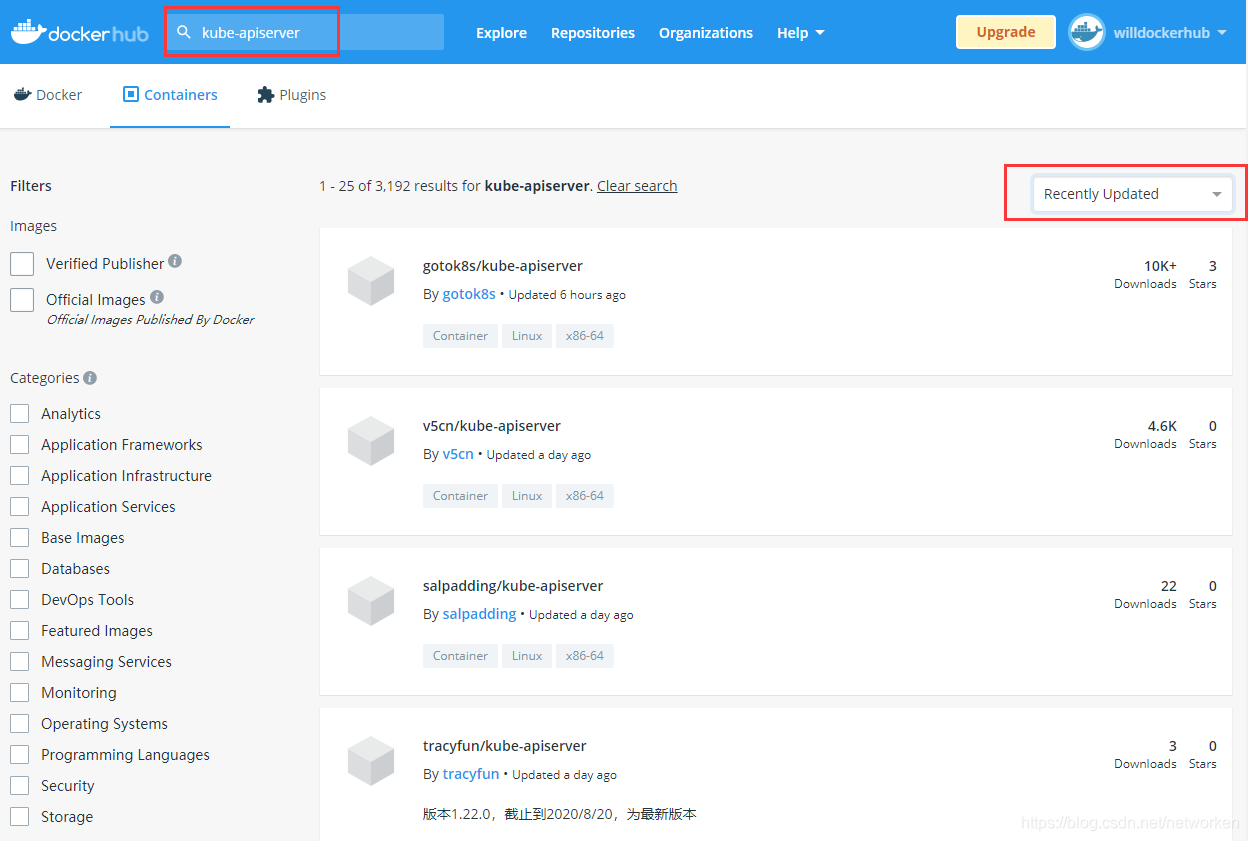Open the Recently Updated sort dropdown
Image resolution: width=1248 pixels, height=841 pixels.
pos(1132,194)
